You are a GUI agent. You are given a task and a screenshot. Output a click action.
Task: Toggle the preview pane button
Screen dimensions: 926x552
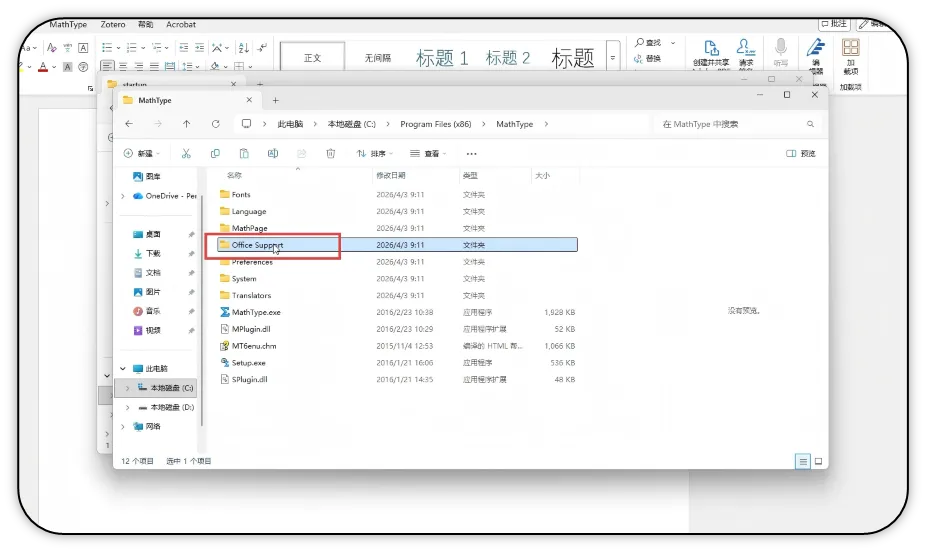(801, 153)
